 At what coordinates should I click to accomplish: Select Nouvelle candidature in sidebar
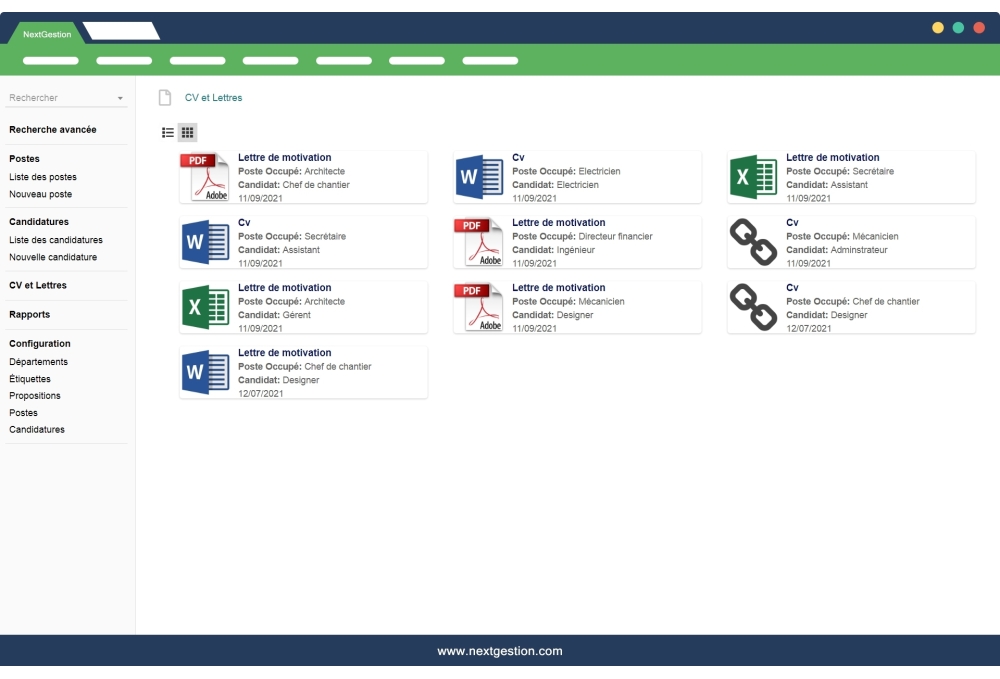pos(53,257)
